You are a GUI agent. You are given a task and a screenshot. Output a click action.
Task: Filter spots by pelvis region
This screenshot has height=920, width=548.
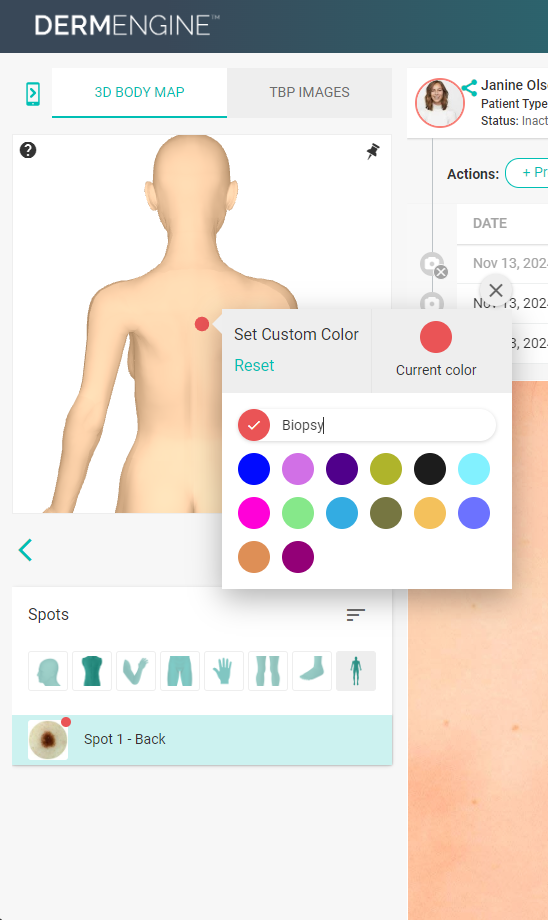[x=180, y=671]
